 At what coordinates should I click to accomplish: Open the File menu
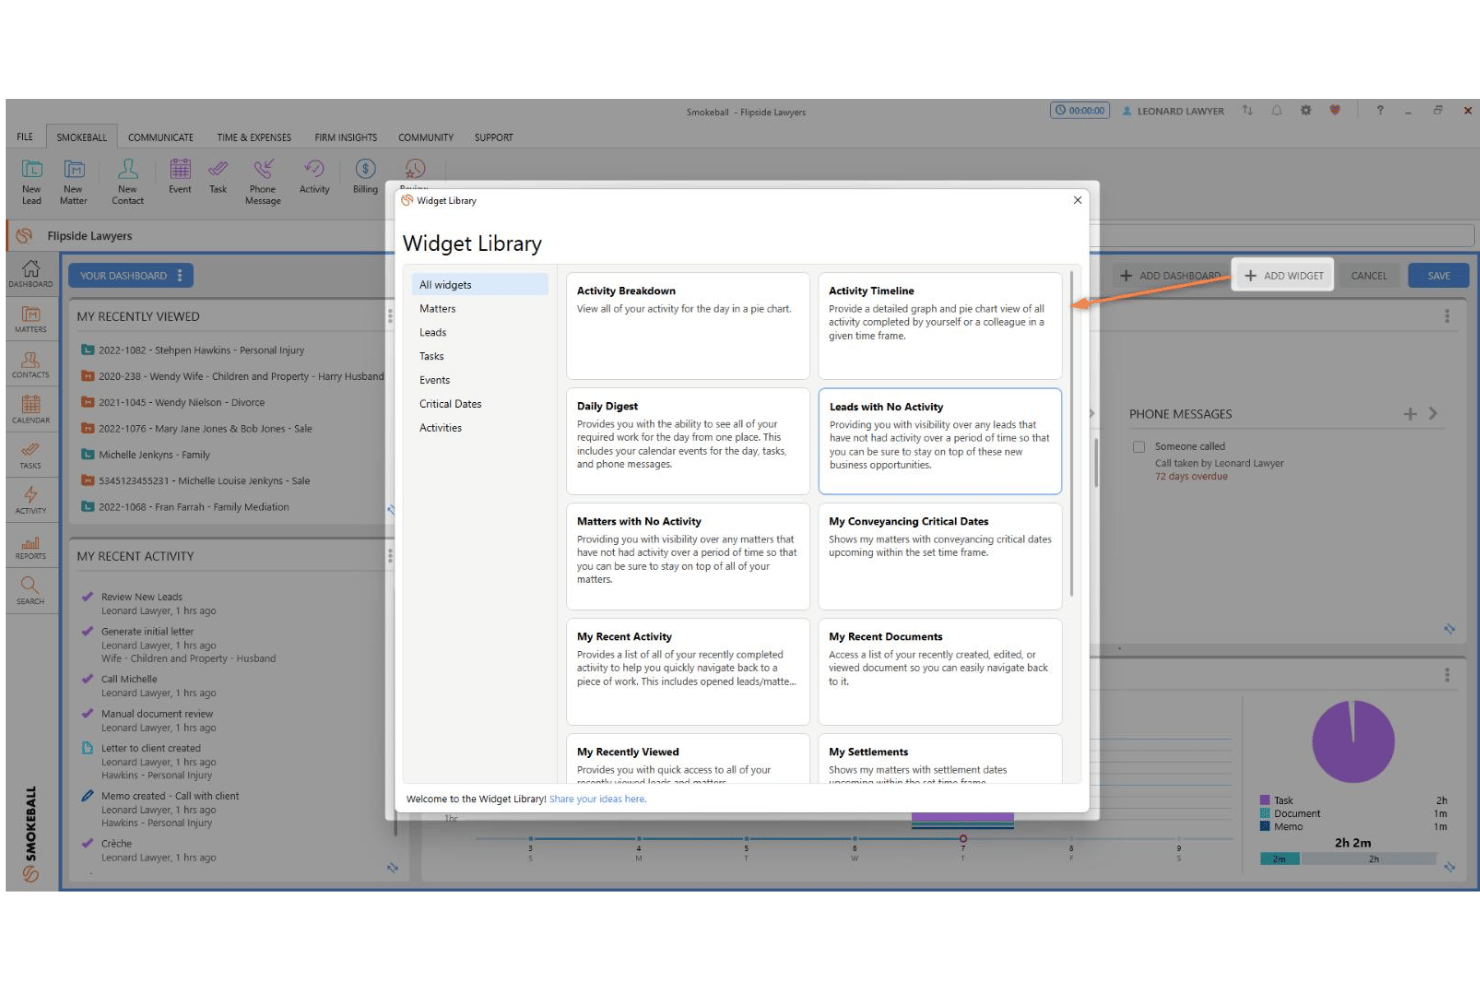(x=25, y=137)
